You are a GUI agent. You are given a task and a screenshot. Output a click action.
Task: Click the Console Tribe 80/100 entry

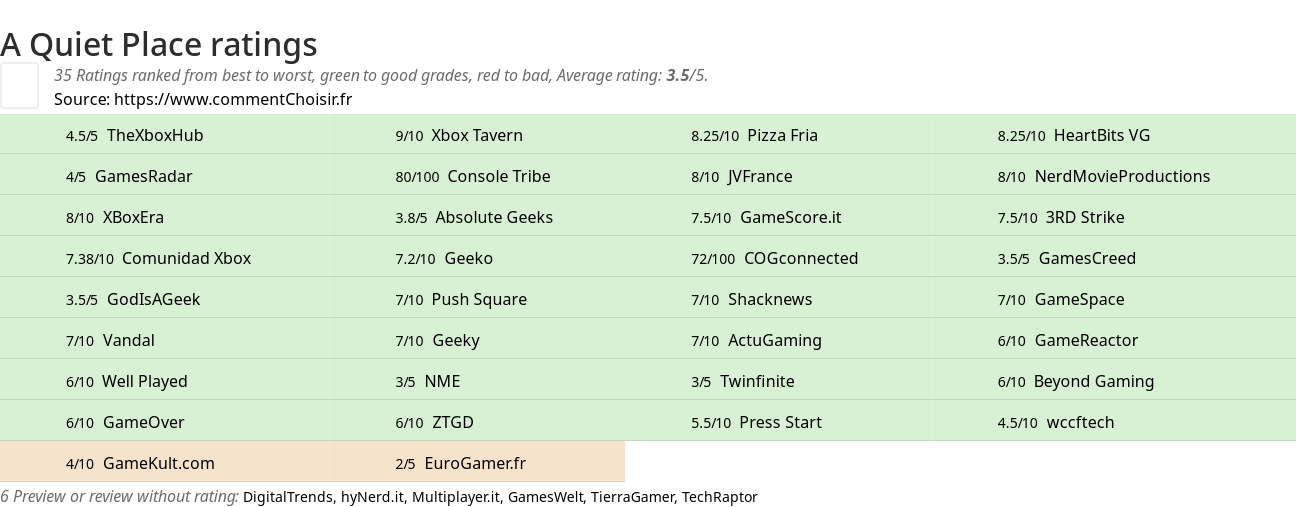(478, 176)
